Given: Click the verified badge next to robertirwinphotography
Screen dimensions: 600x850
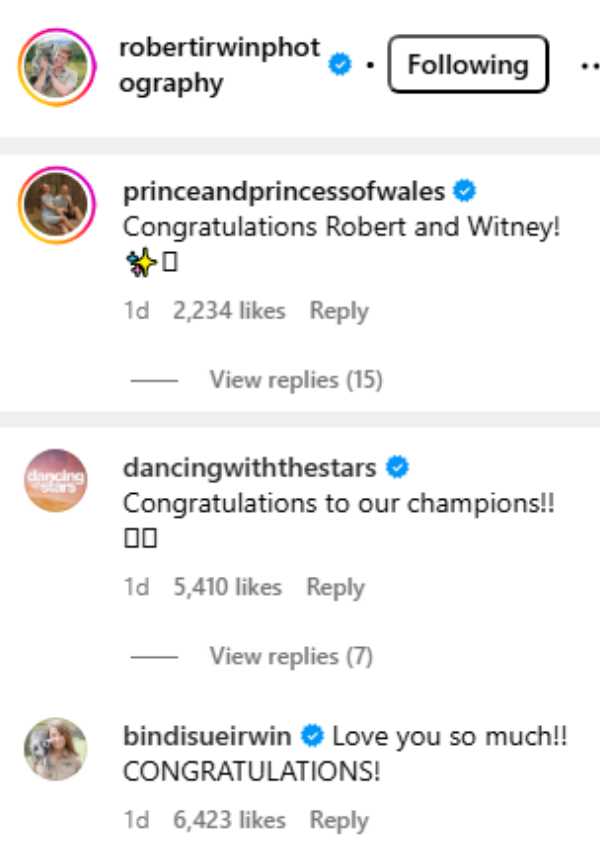Looking at the screenshot, I should pos(340,66).
